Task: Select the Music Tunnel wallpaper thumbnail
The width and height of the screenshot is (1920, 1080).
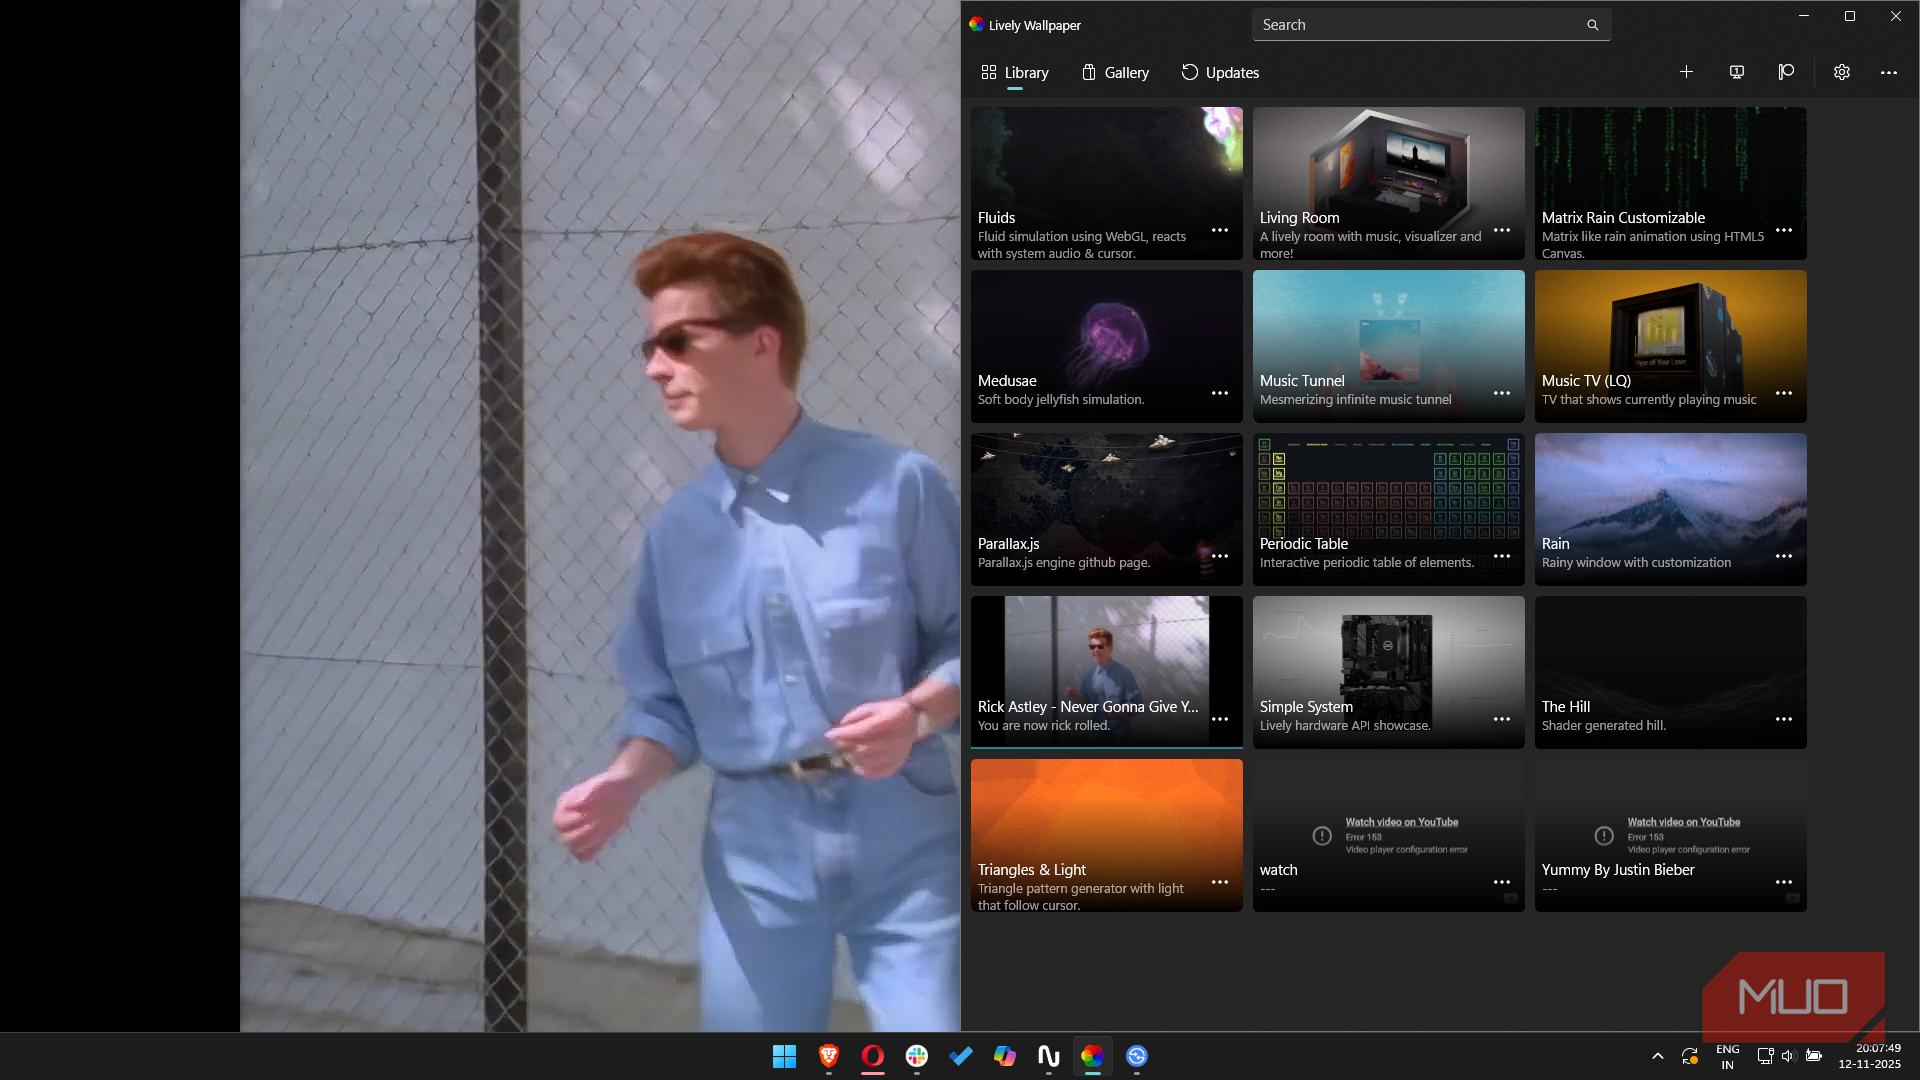Action: pyautogui.click(x=1389, y=346)
